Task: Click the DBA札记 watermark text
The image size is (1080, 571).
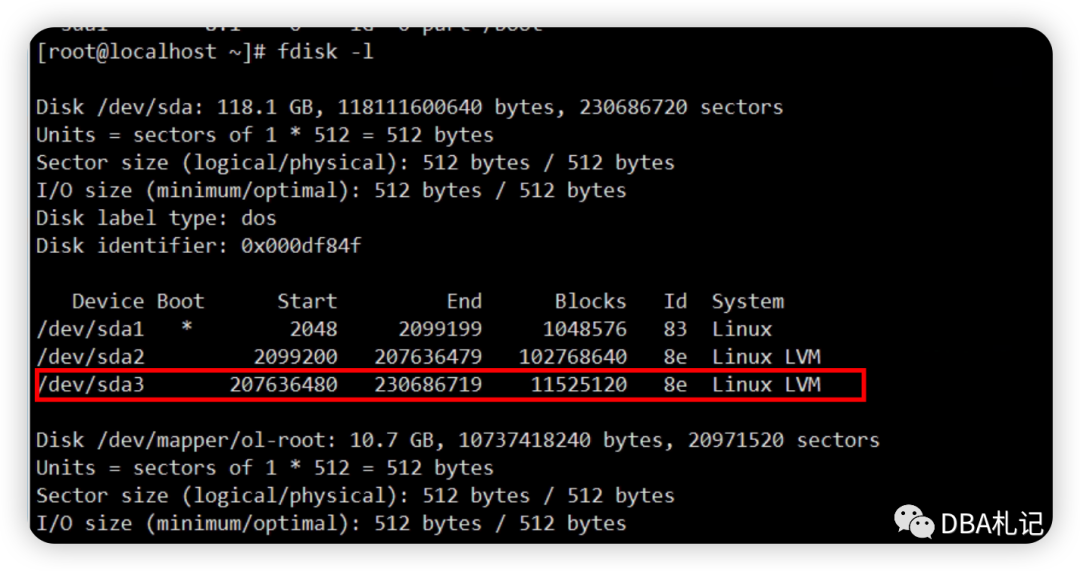Action: tap(991, 524)
